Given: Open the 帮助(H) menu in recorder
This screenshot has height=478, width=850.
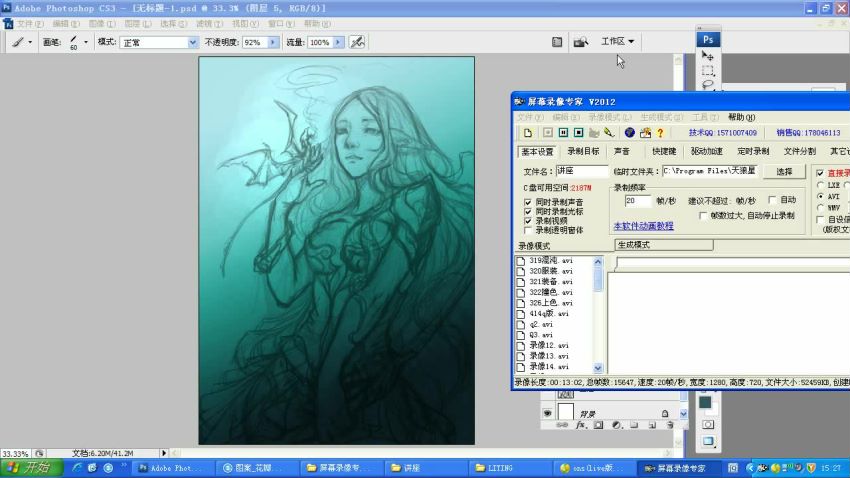Looking at the screenshot, I should [x=742, y=117].
